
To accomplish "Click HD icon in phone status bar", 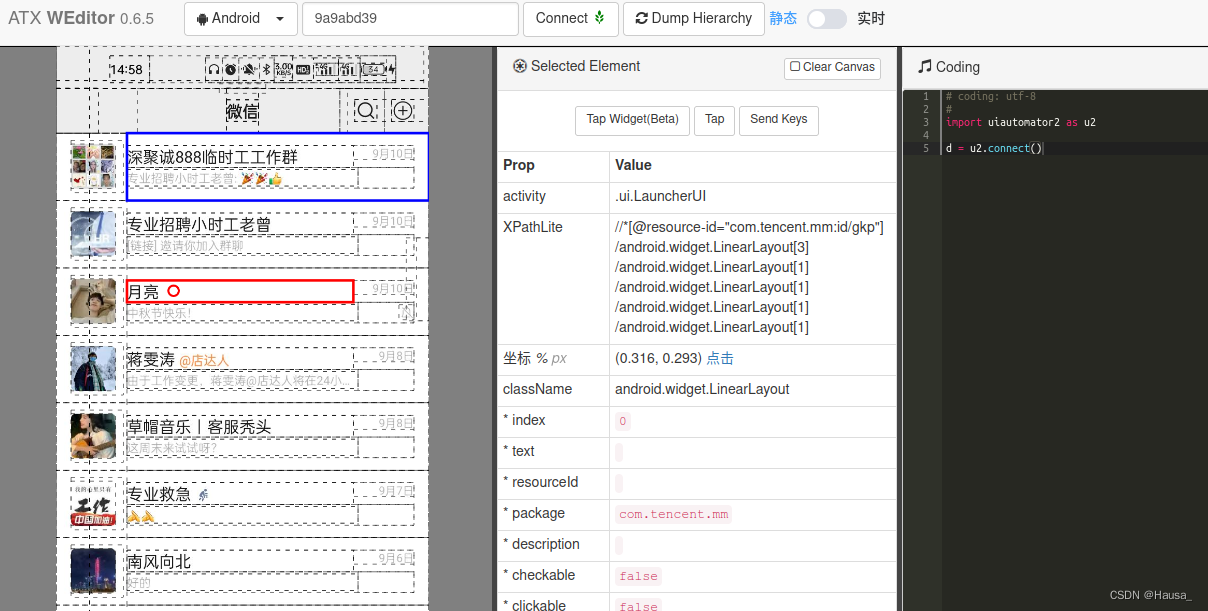I will click(x=303, y=69).
